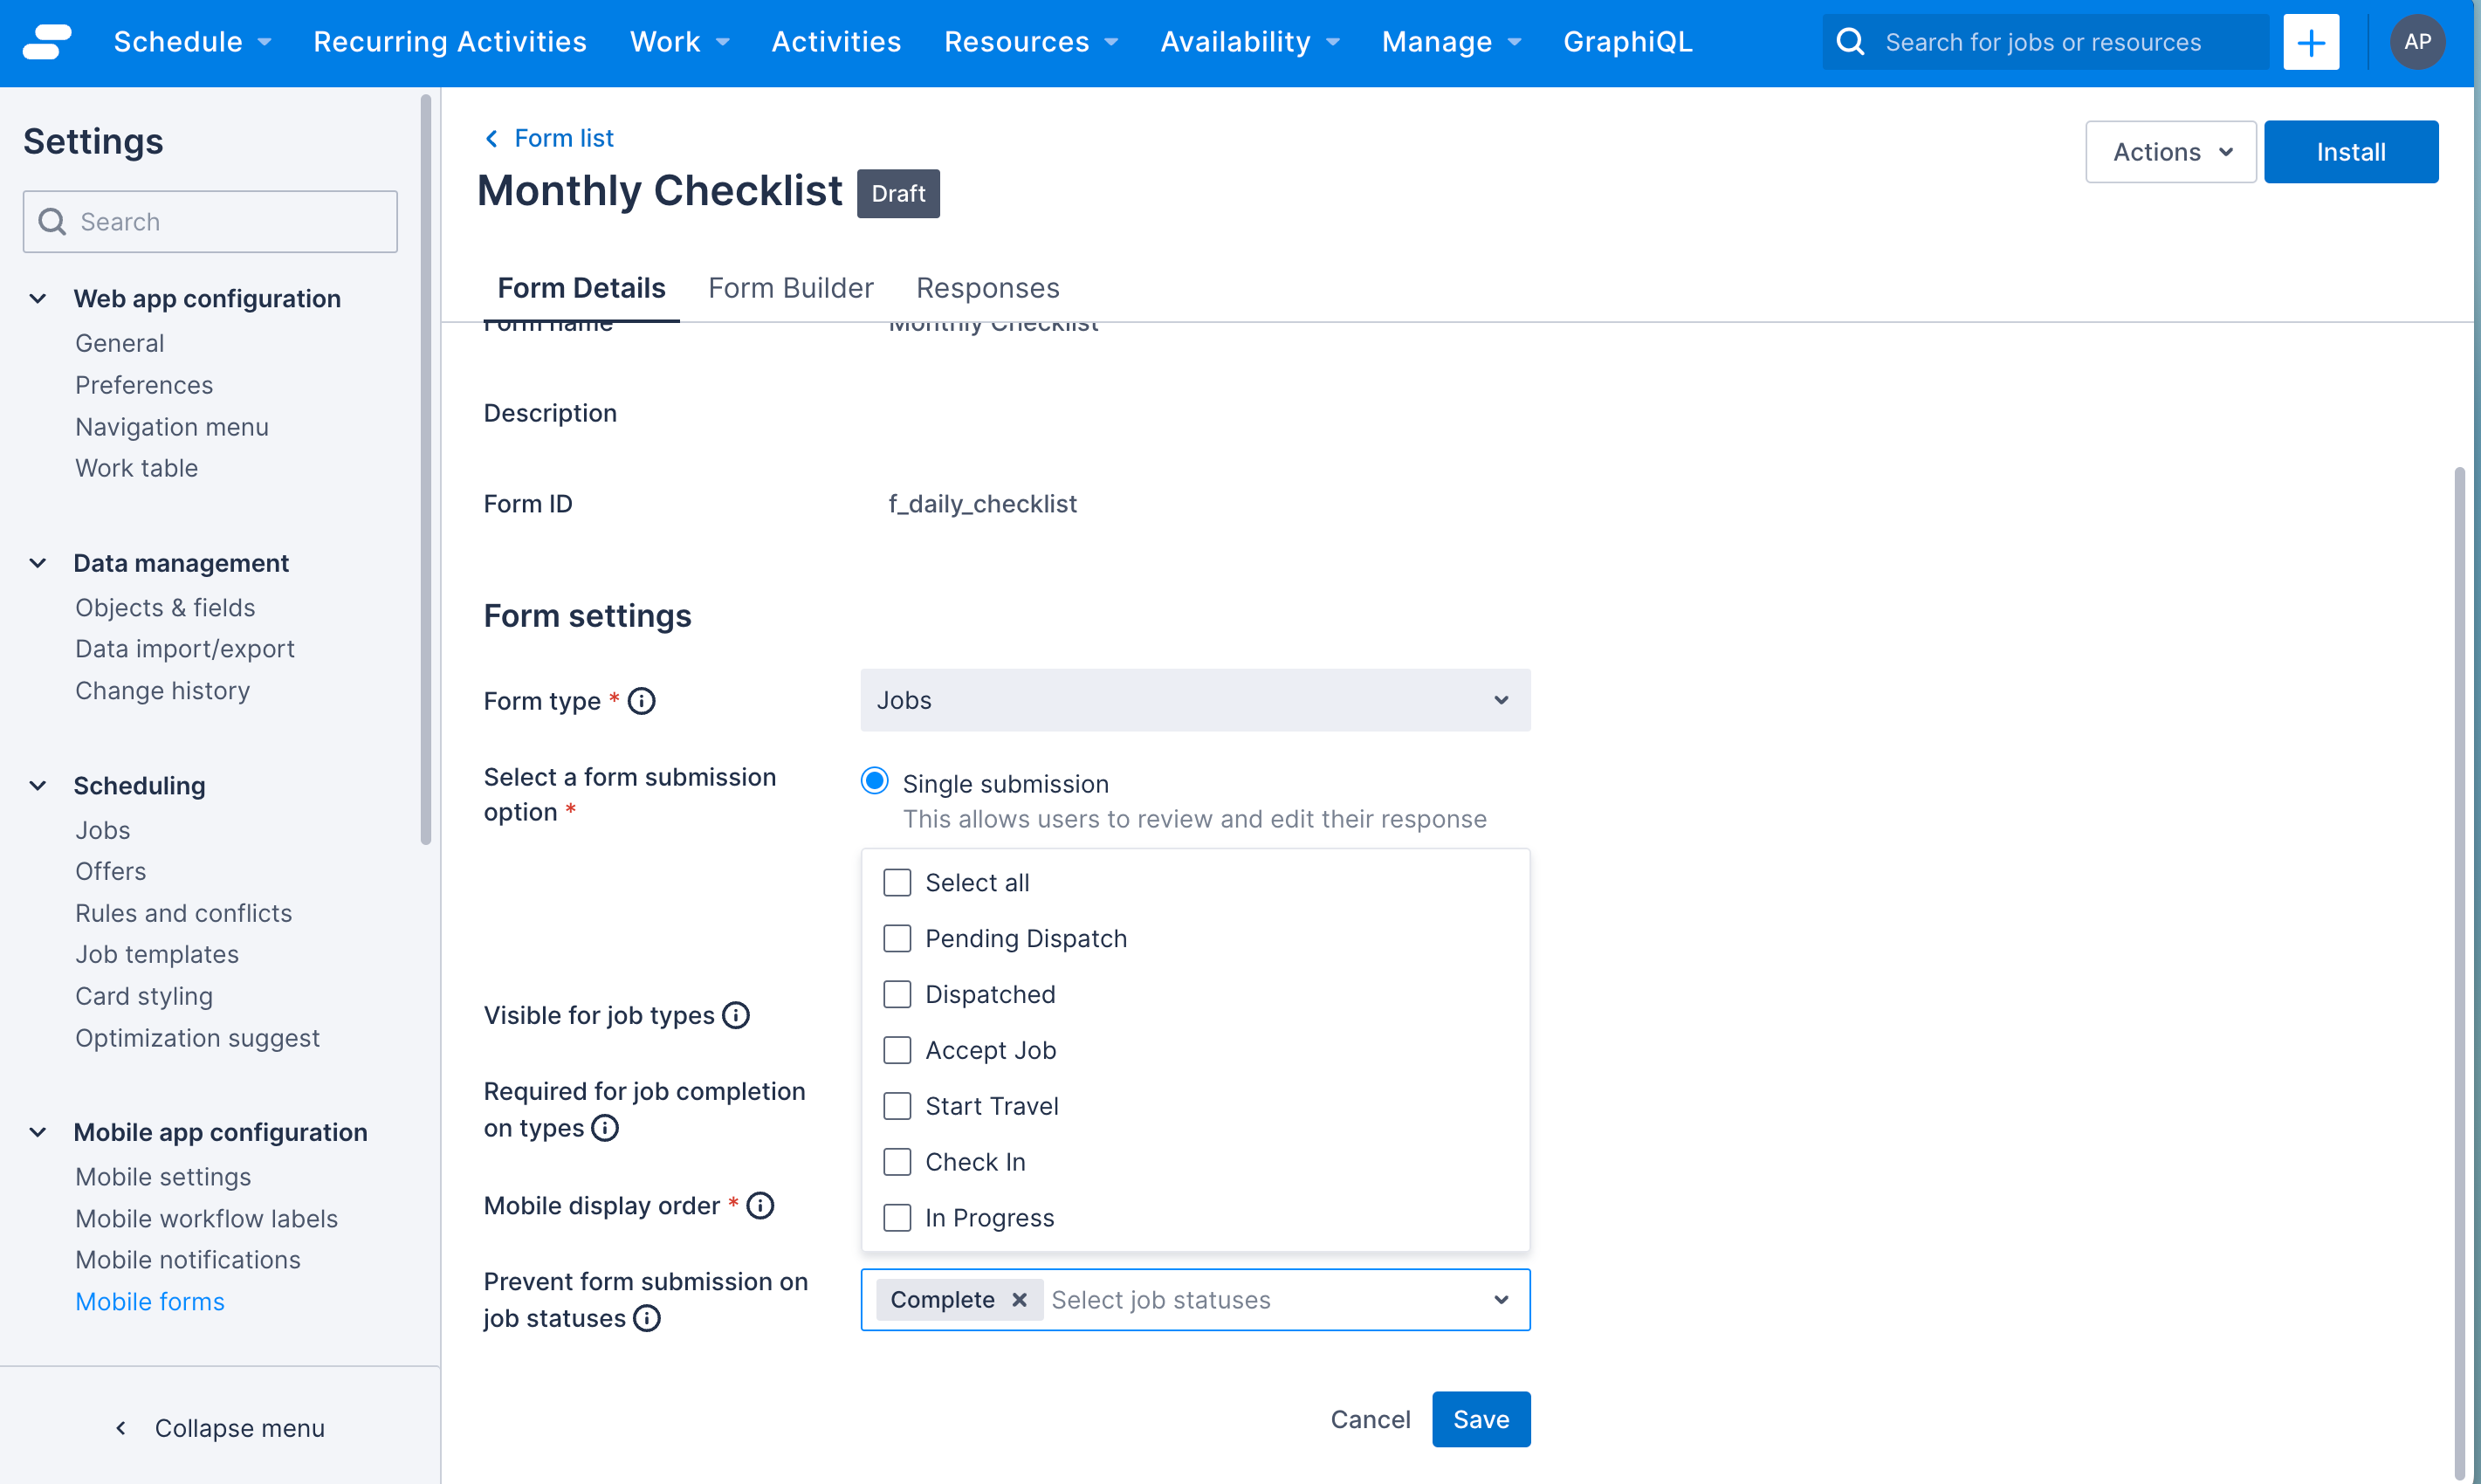
Task: Click the Cancel button
Action: [x=1369, y=1419]
